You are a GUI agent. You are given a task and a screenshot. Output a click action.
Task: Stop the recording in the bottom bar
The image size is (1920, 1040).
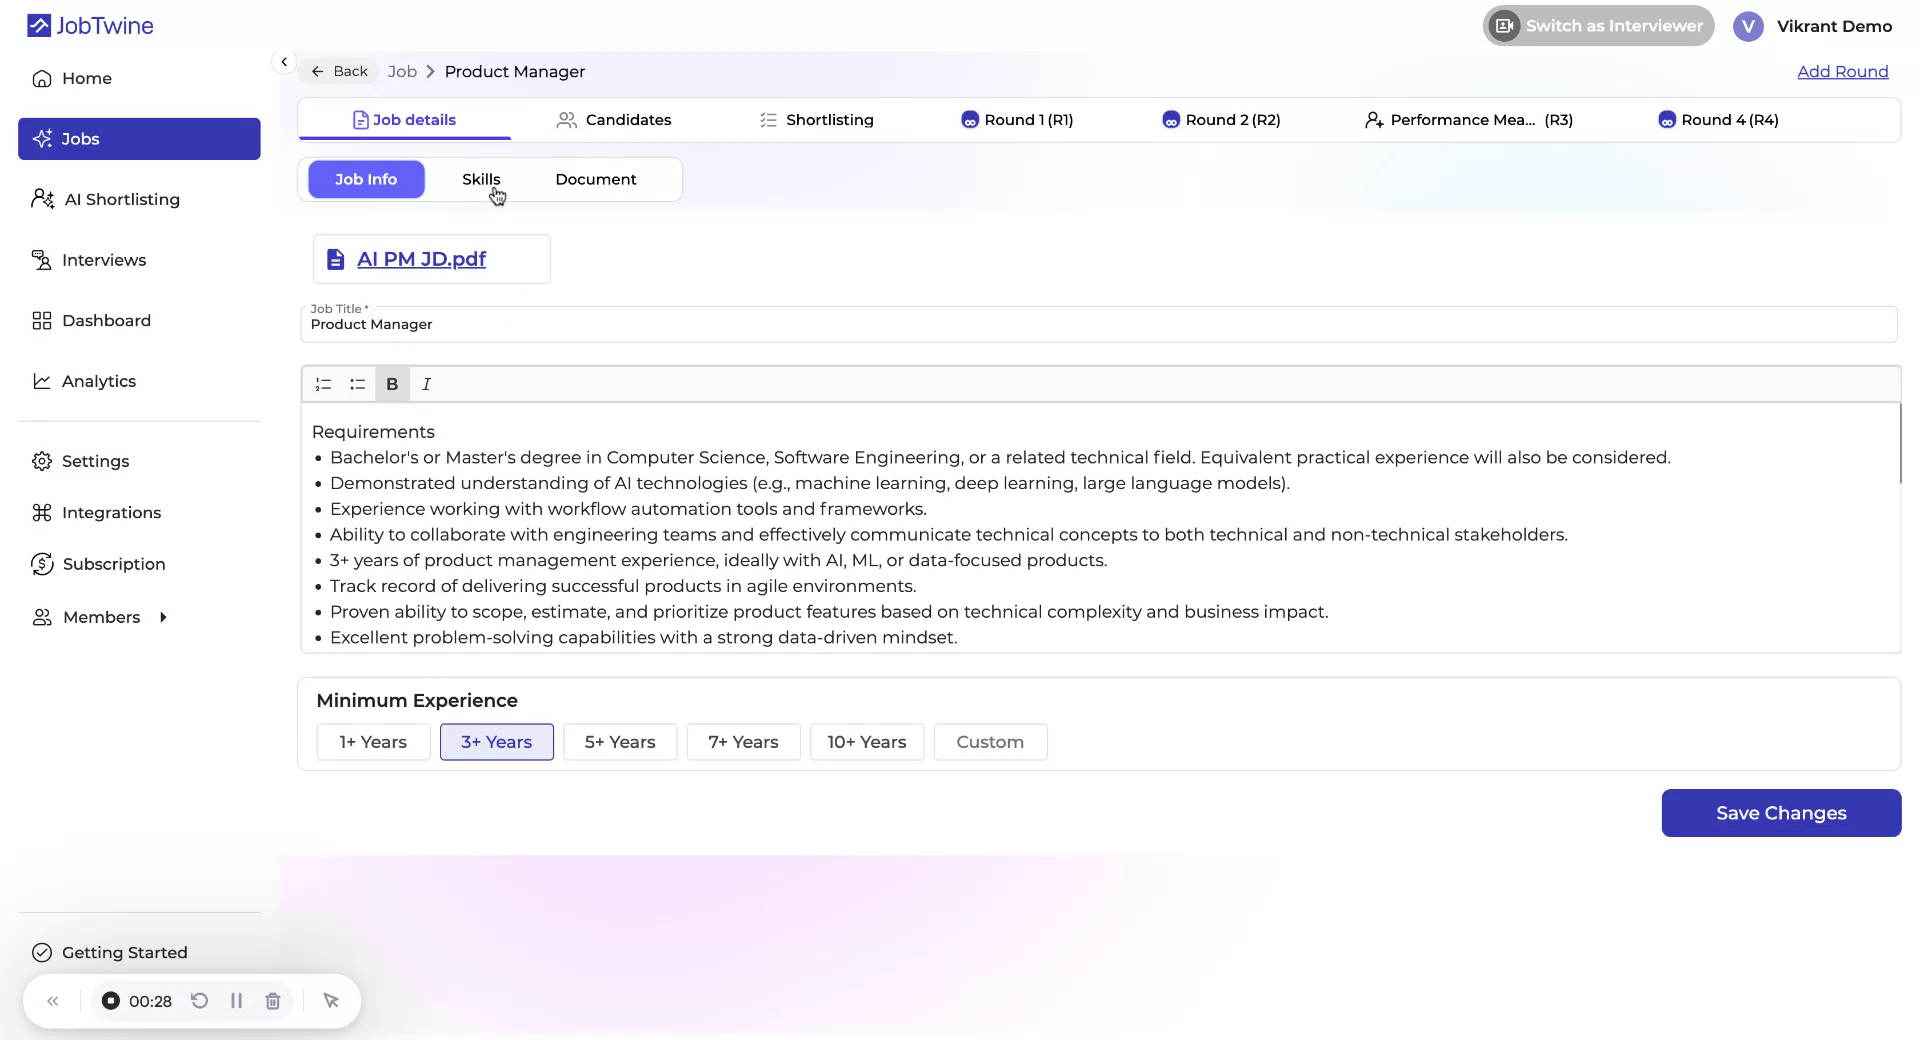[109, 1001]
